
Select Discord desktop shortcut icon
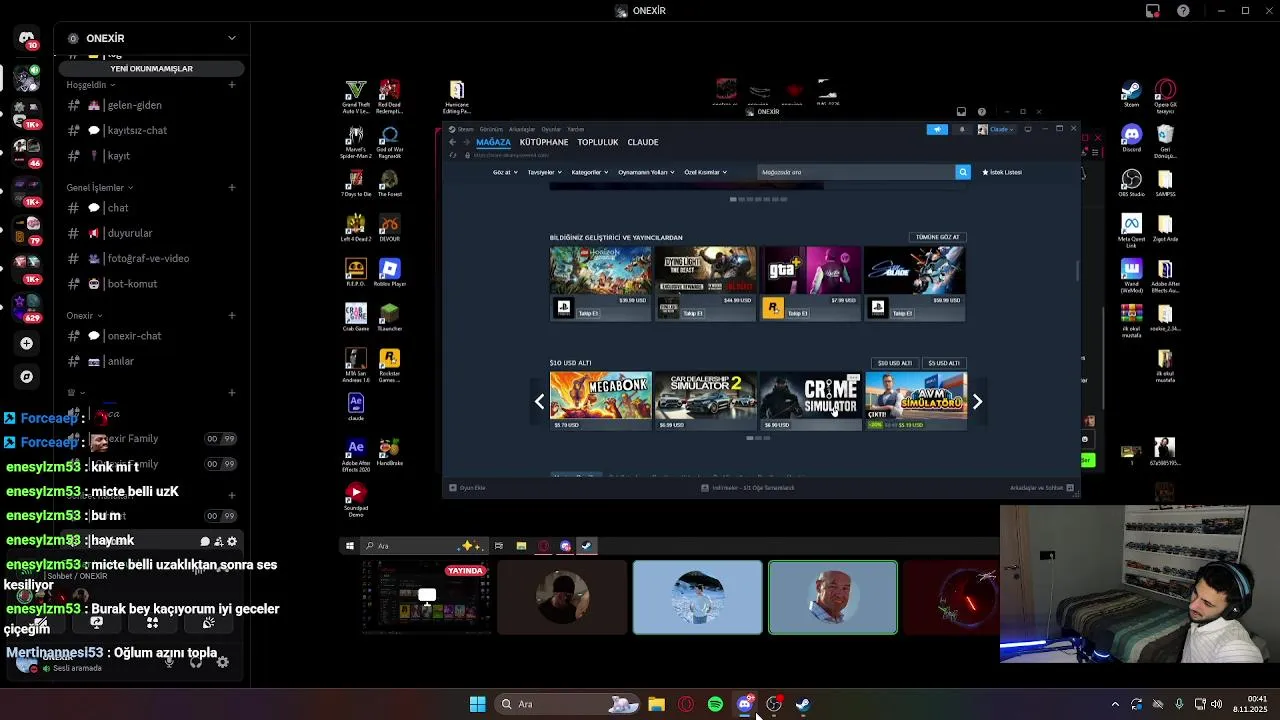pos(1131,138)
